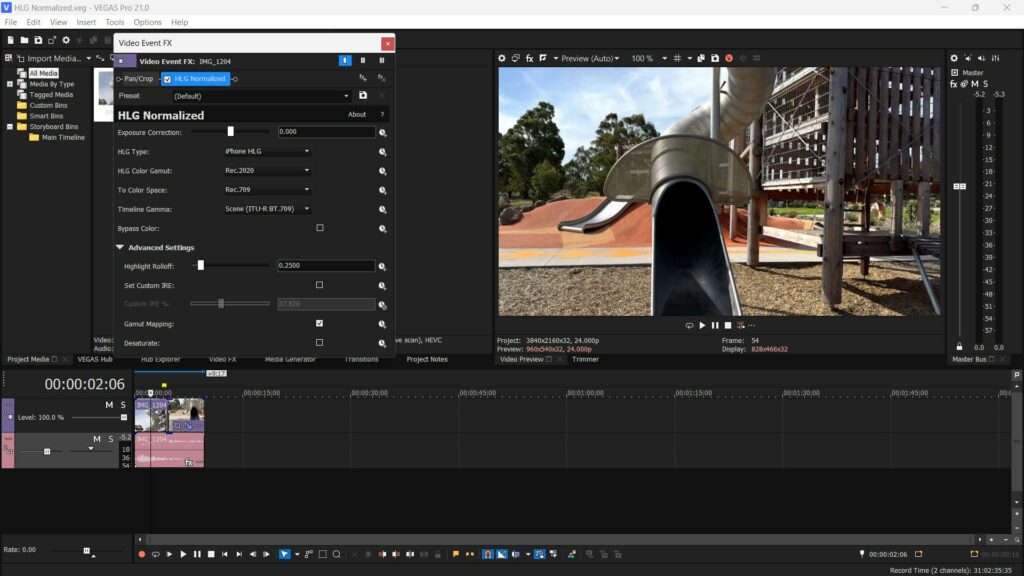Enable the Set Custom IRE checkbox
This screenshot has width=1024, height=576.
pos(320,285)
